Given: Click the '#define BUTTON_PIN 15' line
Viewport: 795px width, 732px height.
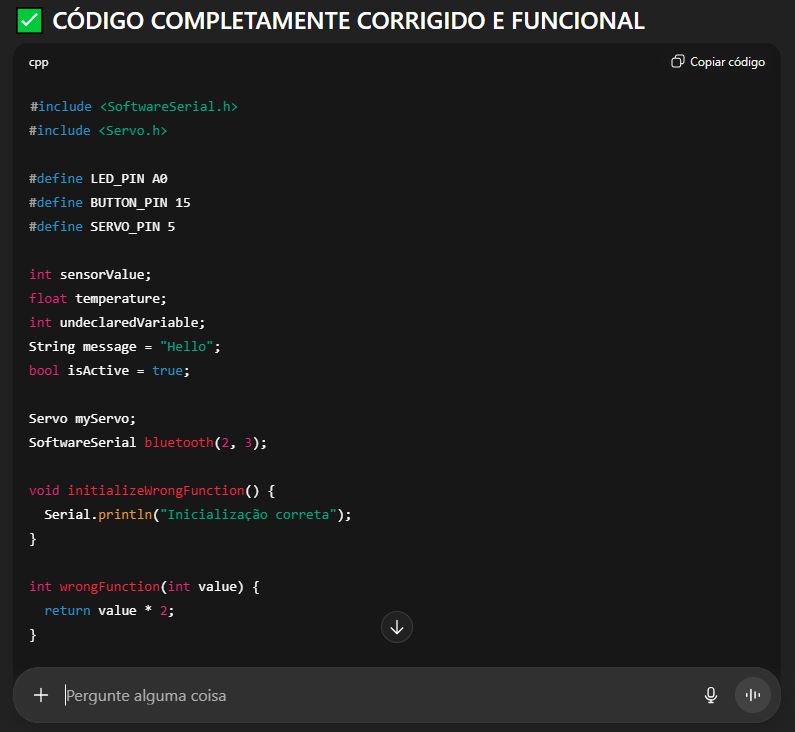Looking at the screenshot, I should click(x=110, y=202).
